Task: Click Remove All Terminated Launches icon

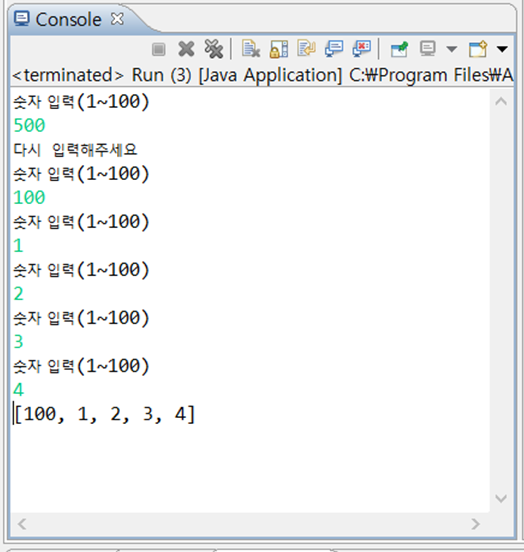Action: (x=213, y=49)
